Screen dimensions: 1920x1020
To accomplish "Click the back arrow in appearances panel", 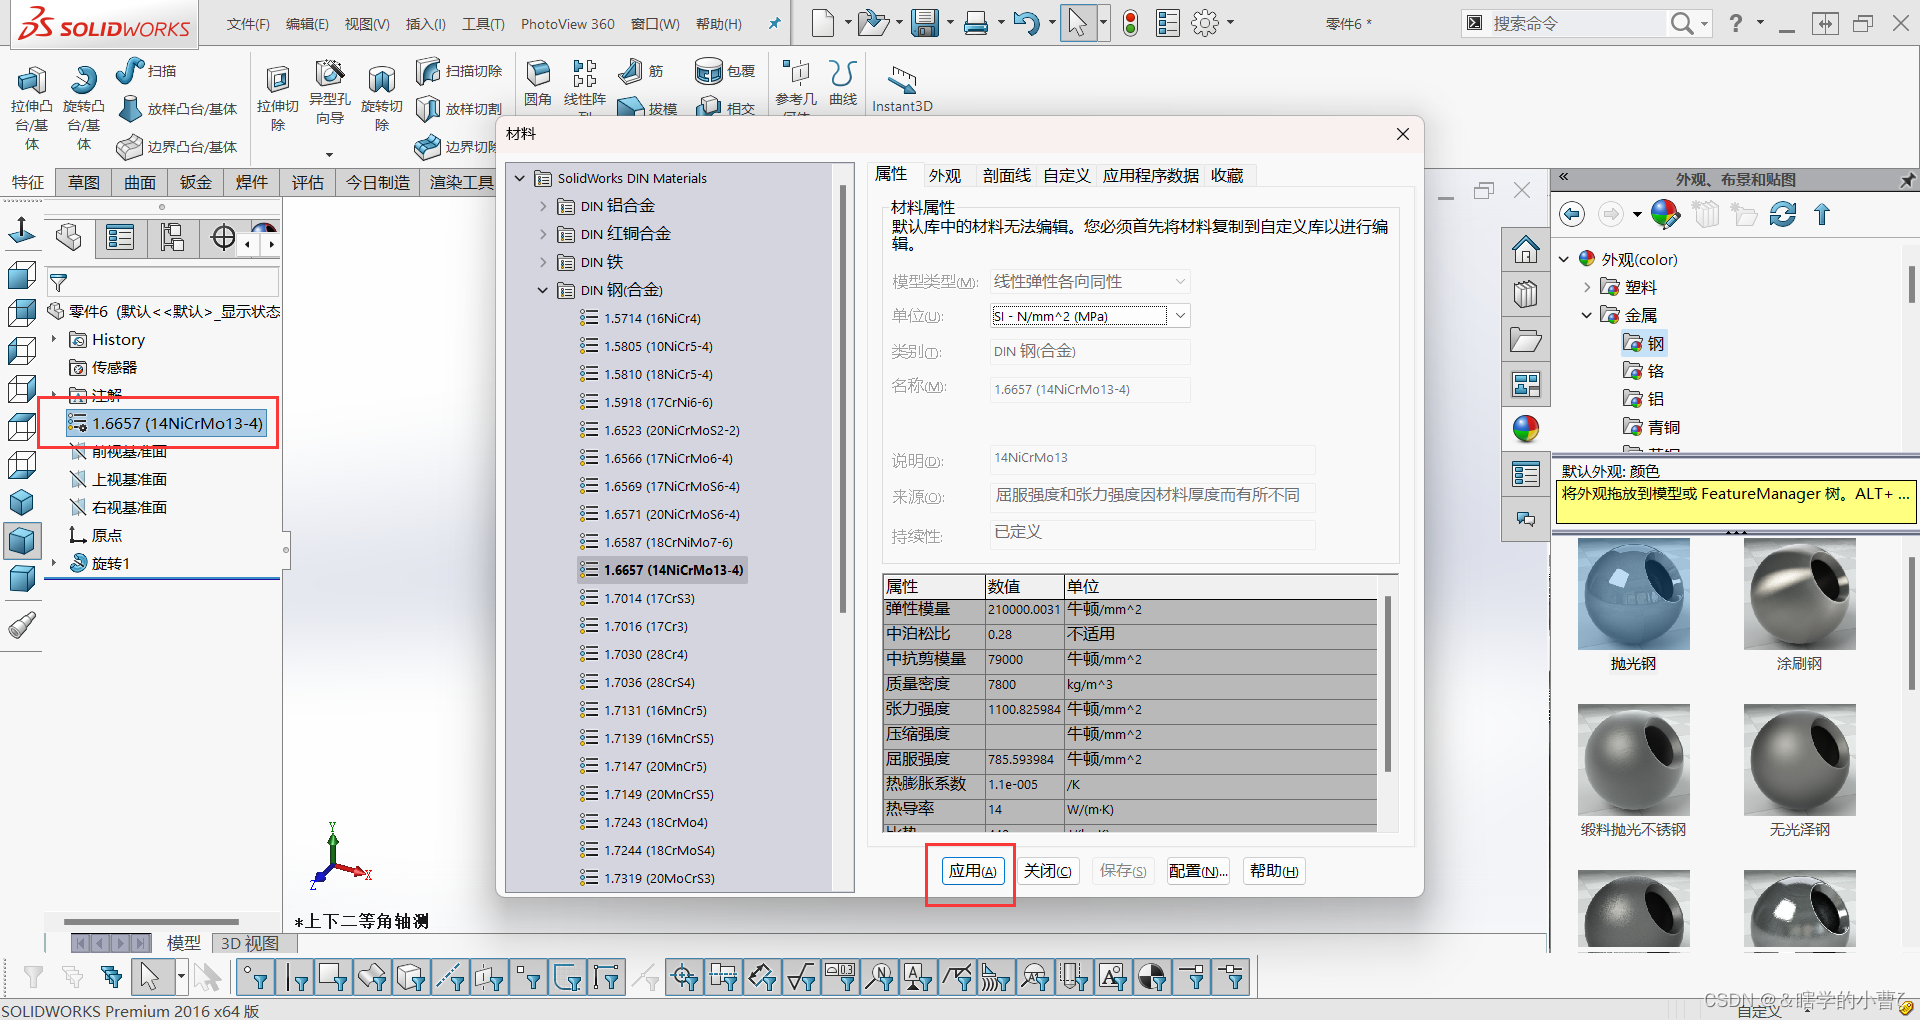I will [x=1572, y=214].
